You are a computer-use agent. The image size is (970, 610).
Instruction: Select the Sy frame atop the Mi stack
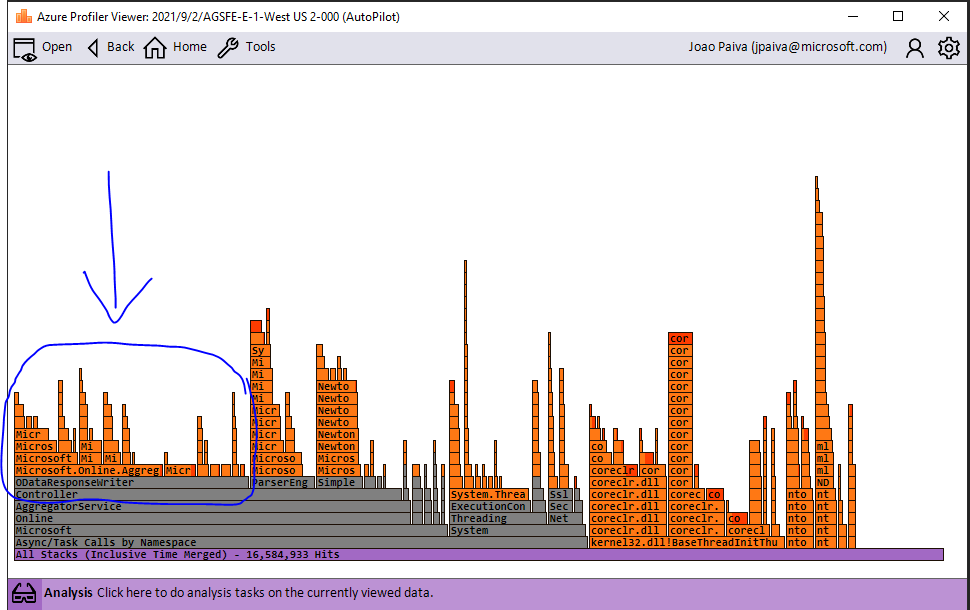(x=260, y=351)
